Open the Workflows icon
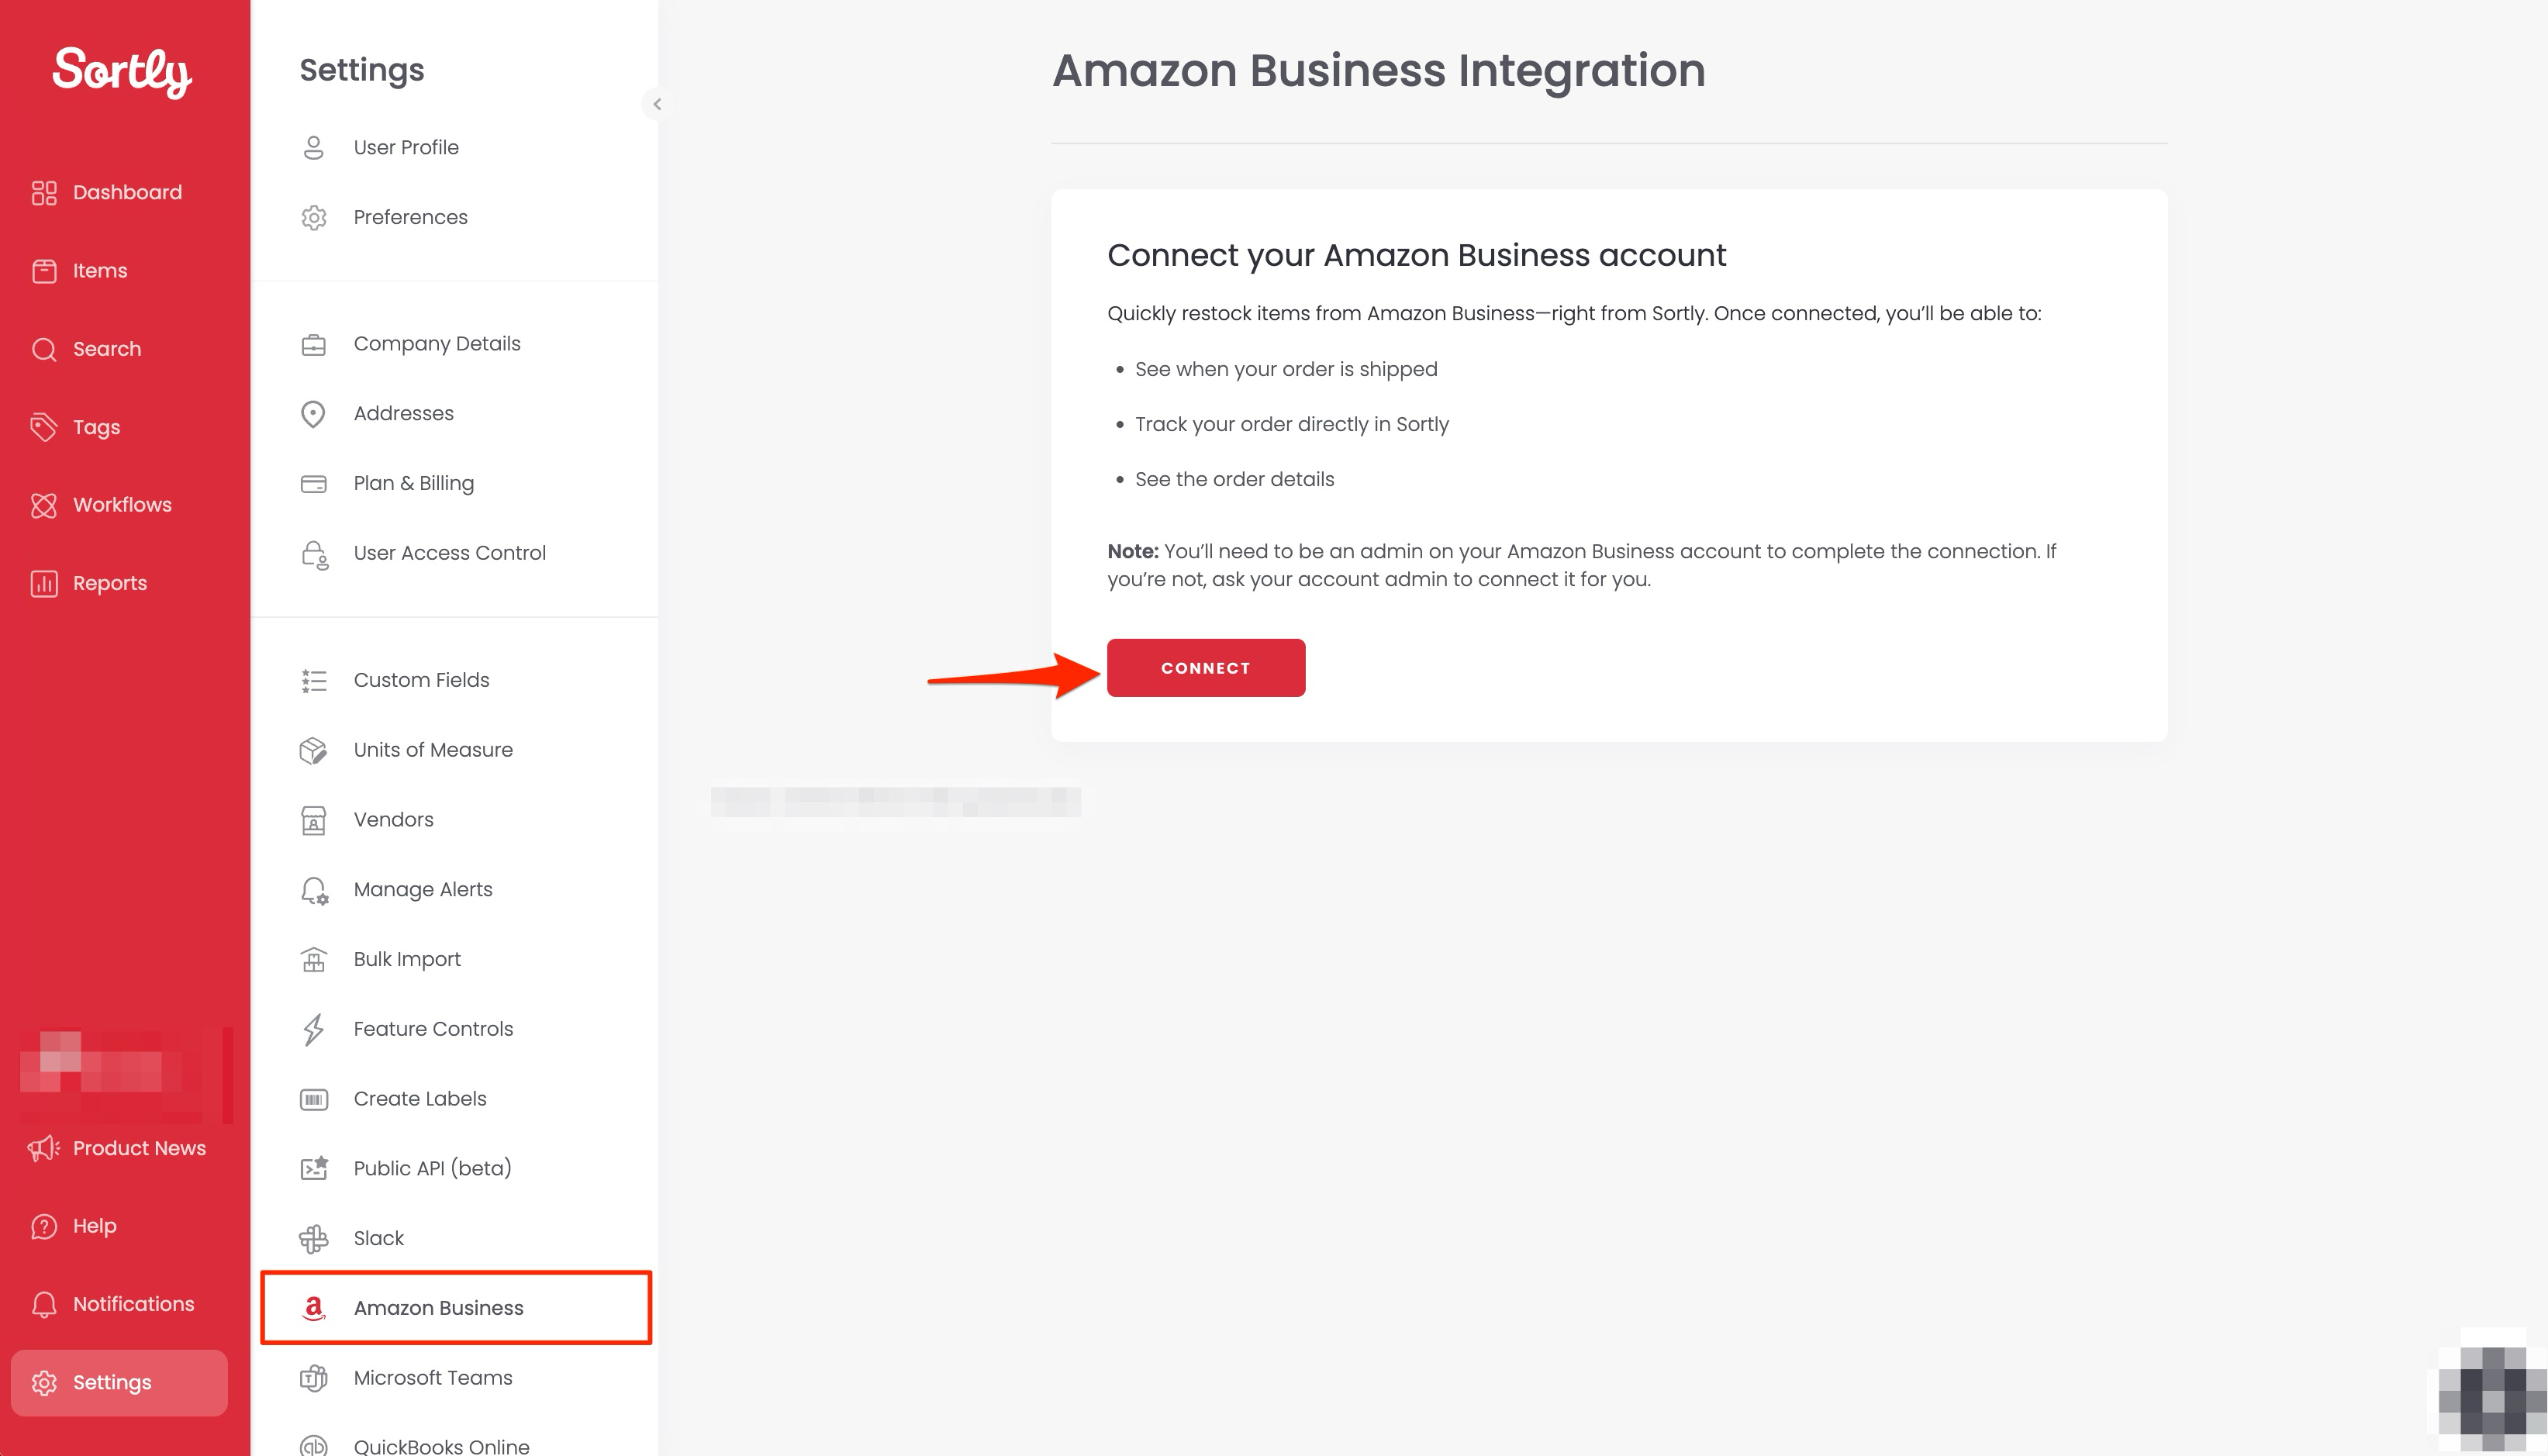This screenshot has width=2548, height=1456. (44, 505)
